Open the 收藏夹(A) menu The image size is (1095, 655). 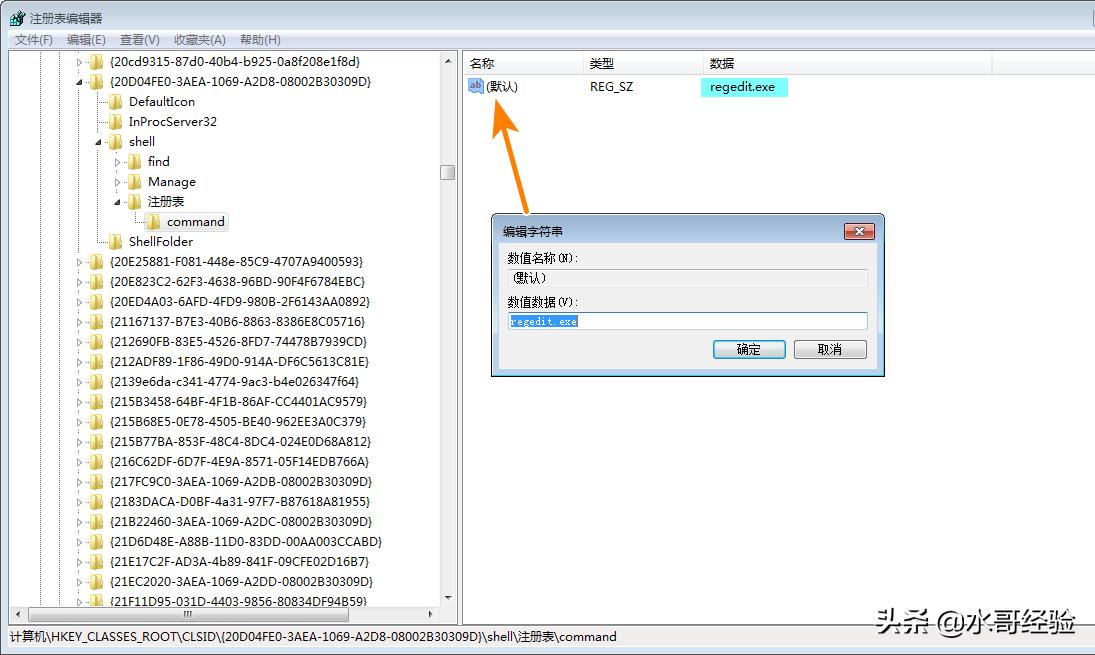200,40
